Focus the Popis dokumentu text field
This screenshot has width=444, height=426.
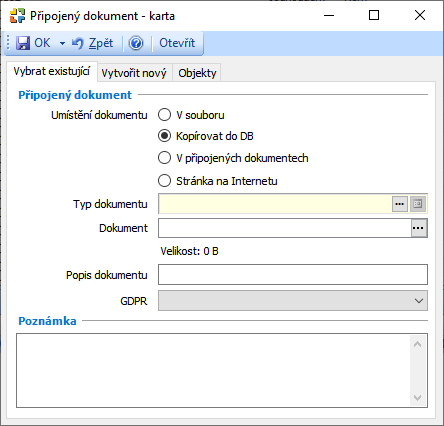[x=293, y=275]
